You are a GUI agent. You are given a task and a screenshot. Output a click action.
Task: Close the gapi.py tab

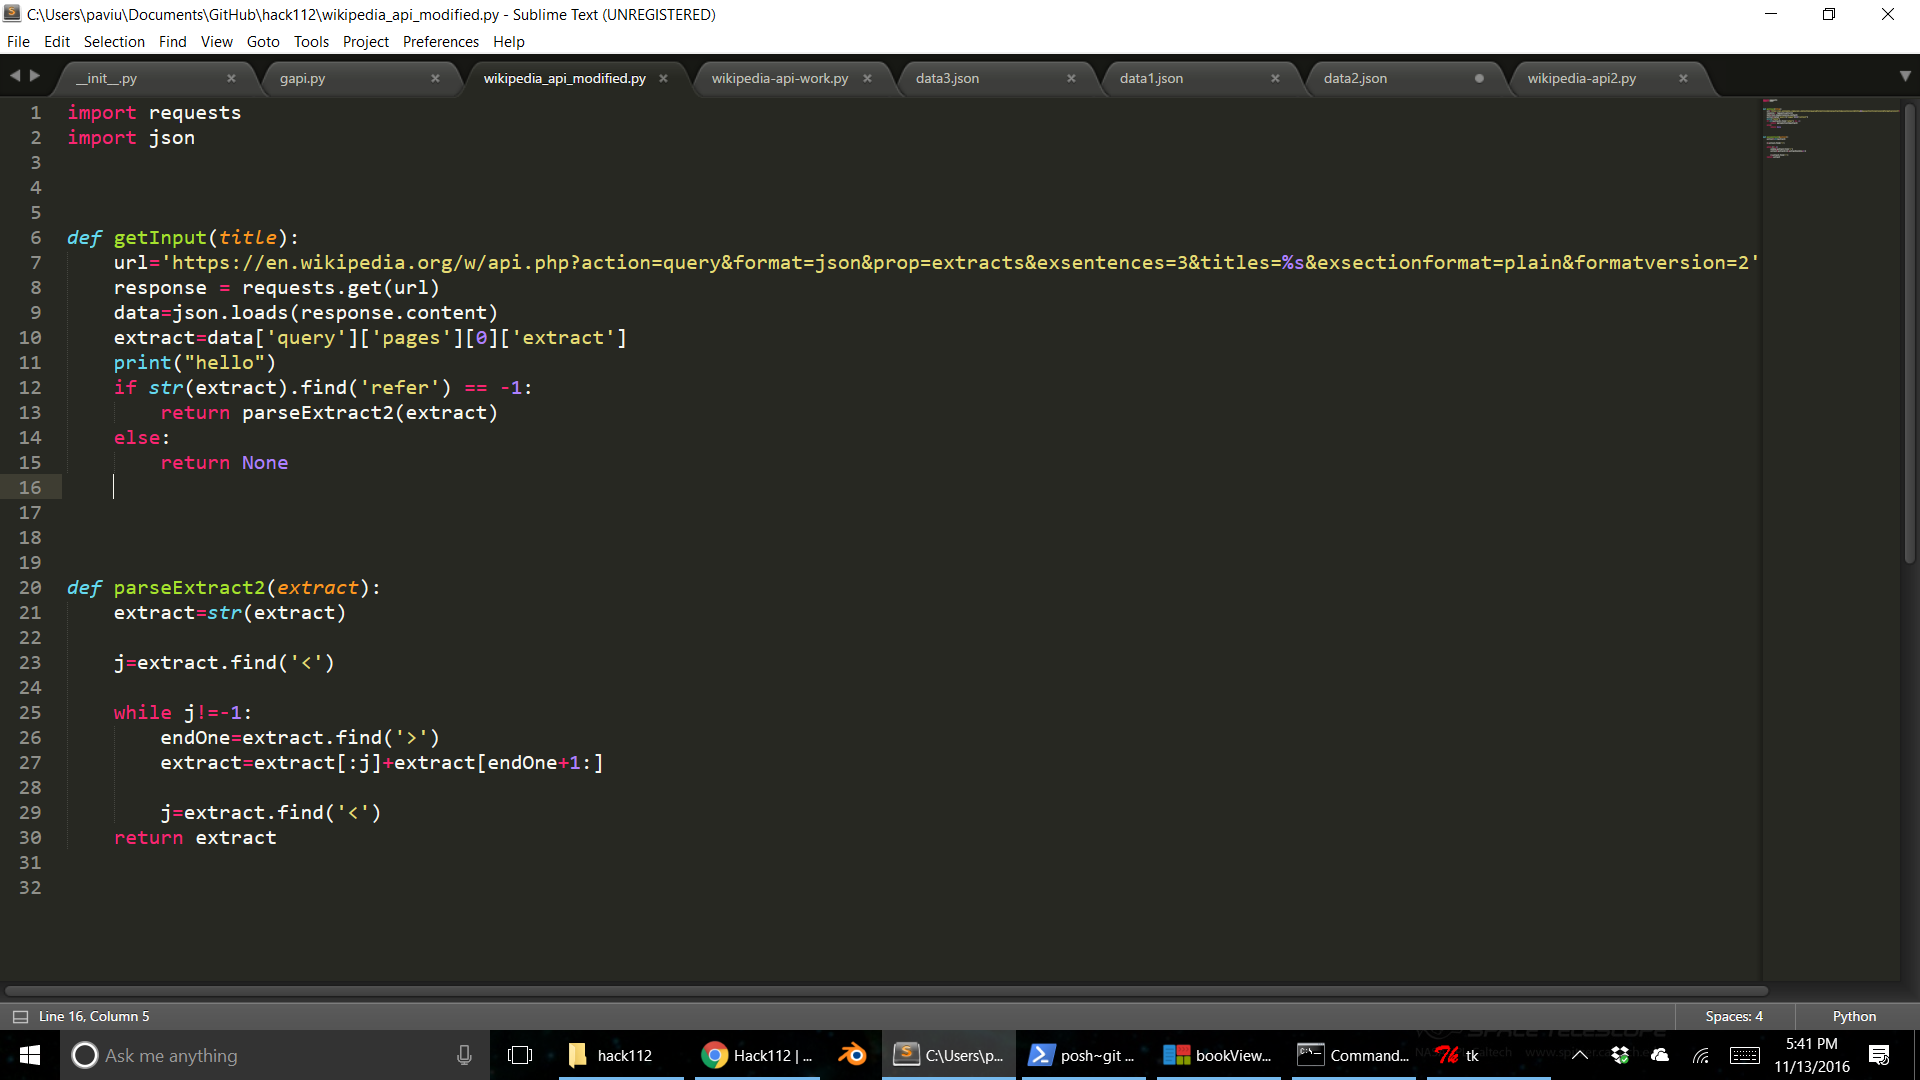tap(435, 78)
